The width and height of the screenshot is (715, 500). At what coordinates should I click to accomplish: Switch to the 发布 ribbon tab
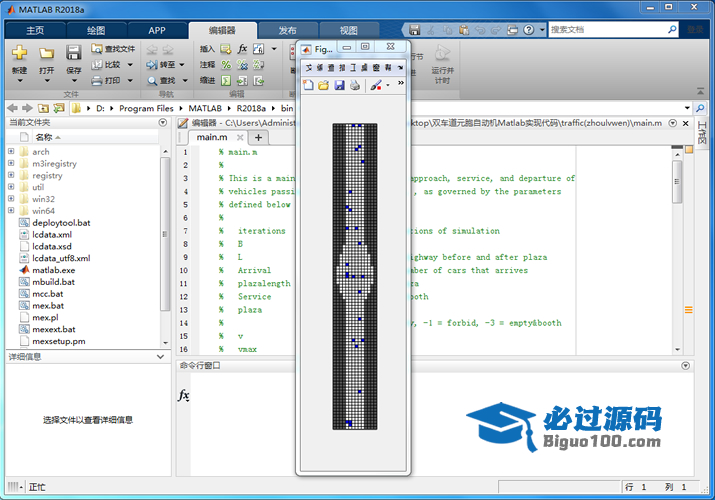pyautogui.click(x=288, y=31)
